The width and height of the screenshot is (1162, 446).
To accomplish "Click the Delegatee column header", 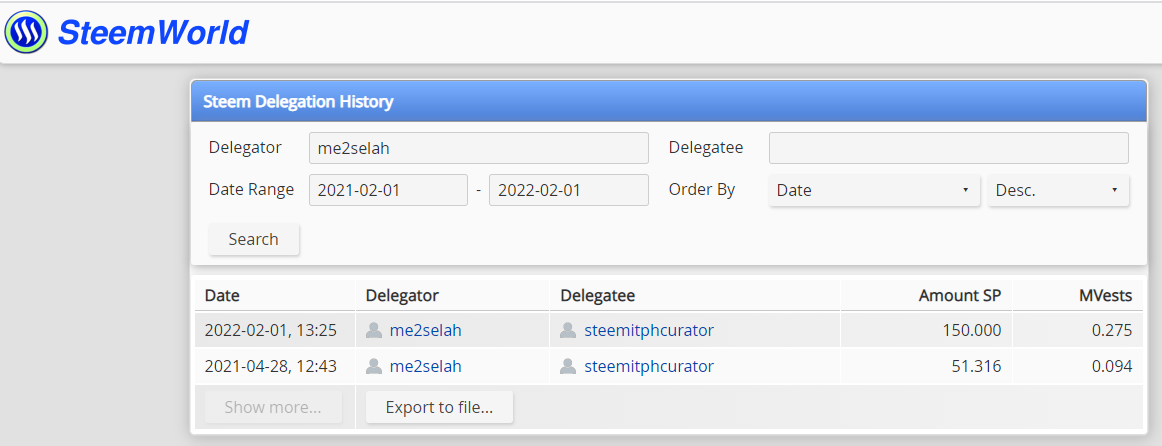I will point(598,296).
